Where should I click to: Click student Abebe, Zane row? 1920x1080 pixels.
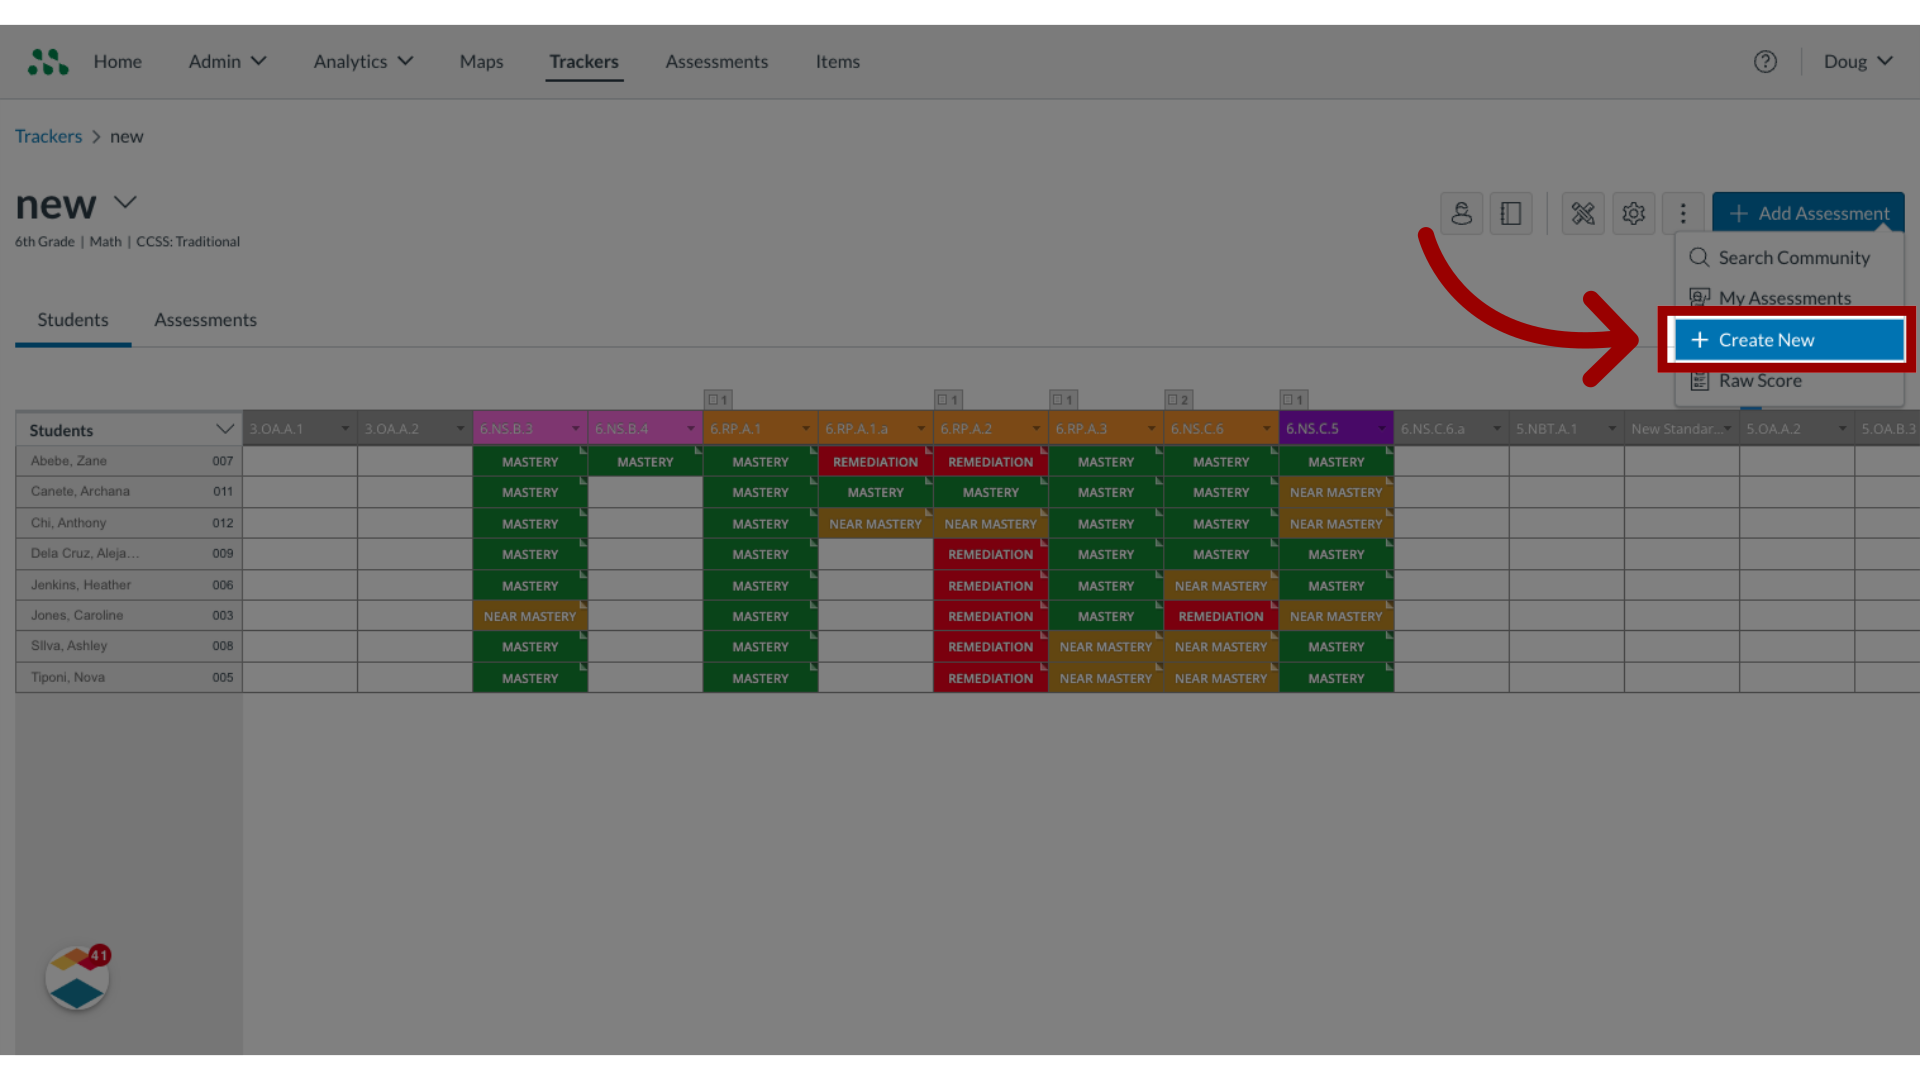click(x=129, y=461)
